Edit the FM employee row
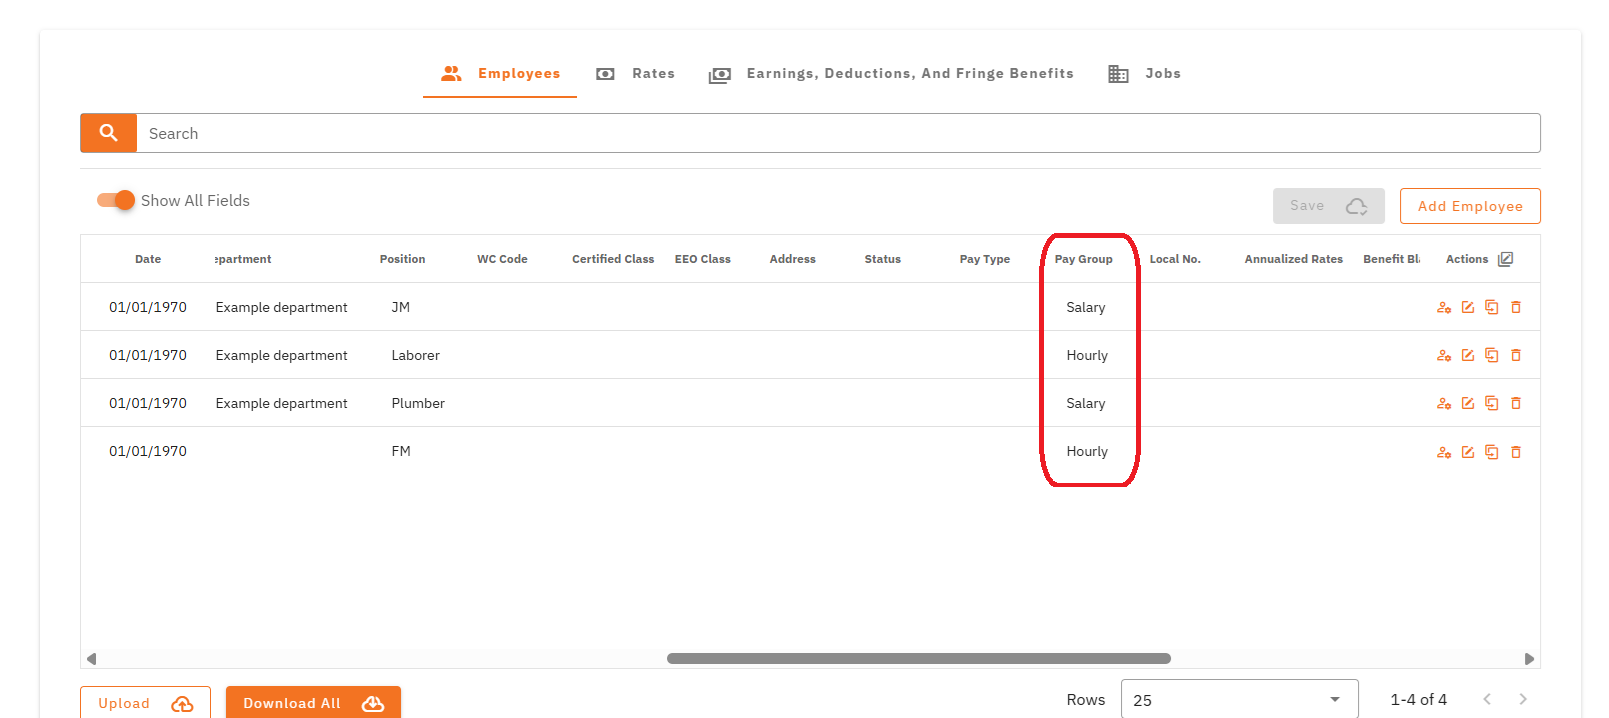The width and height of the screenshot is (1609, 718). coord(1467,452)
